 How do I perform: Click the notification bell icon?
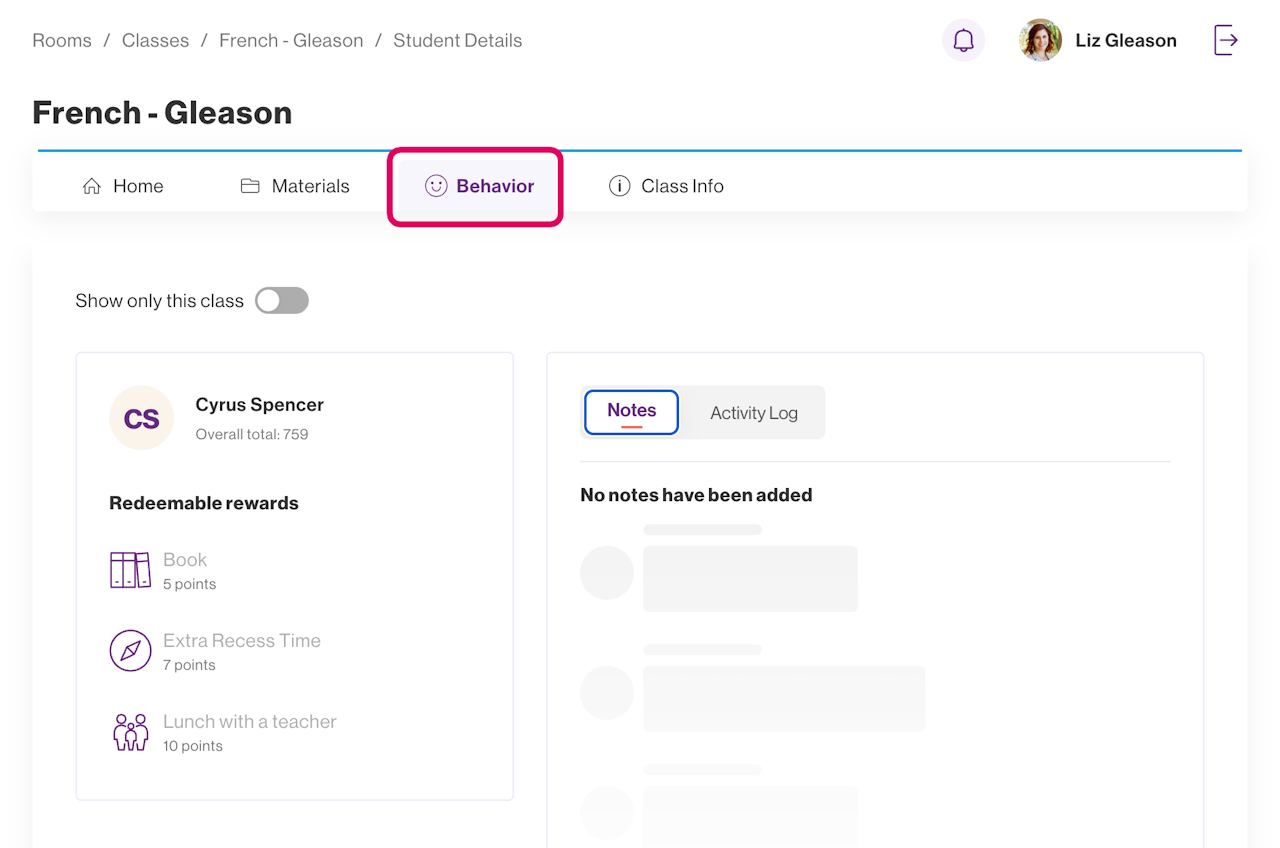click(963, 41)
